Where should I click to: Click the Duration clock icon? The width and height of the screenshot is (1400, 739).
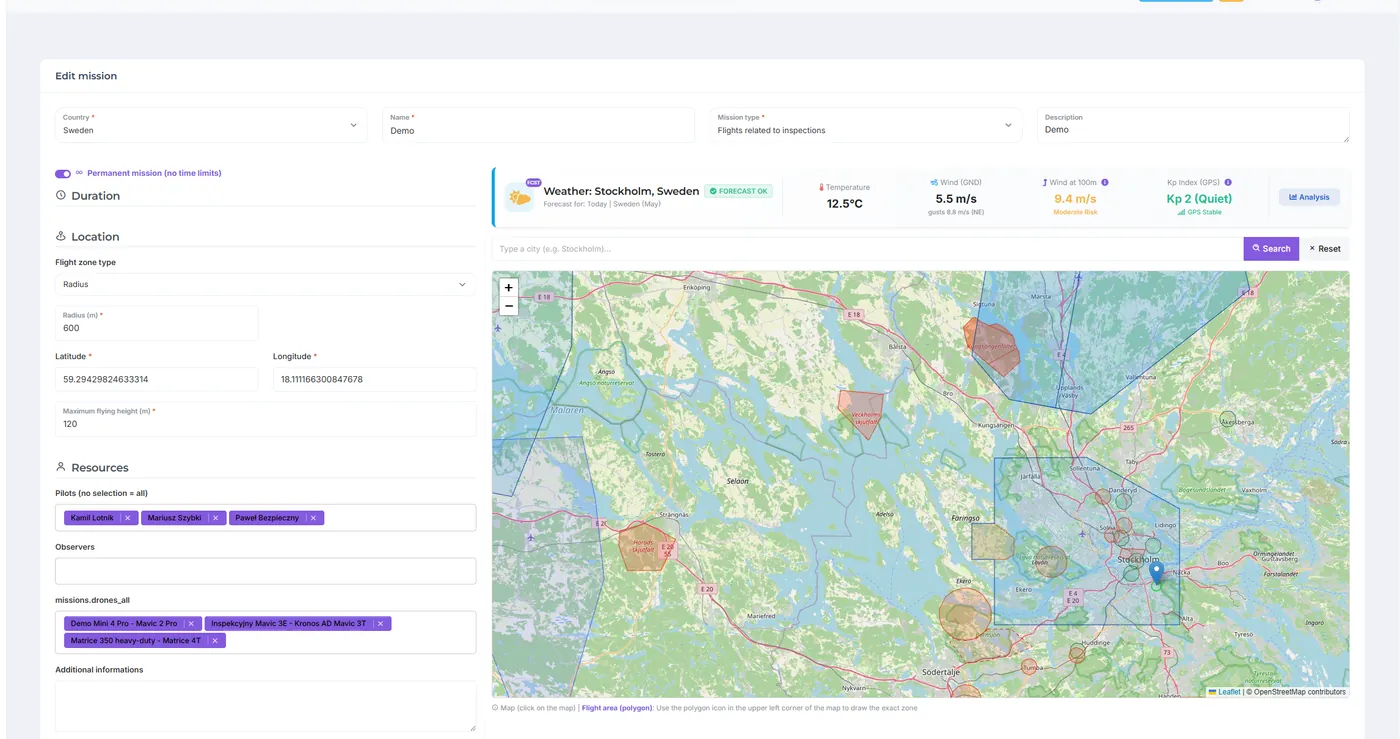[61, 195]
